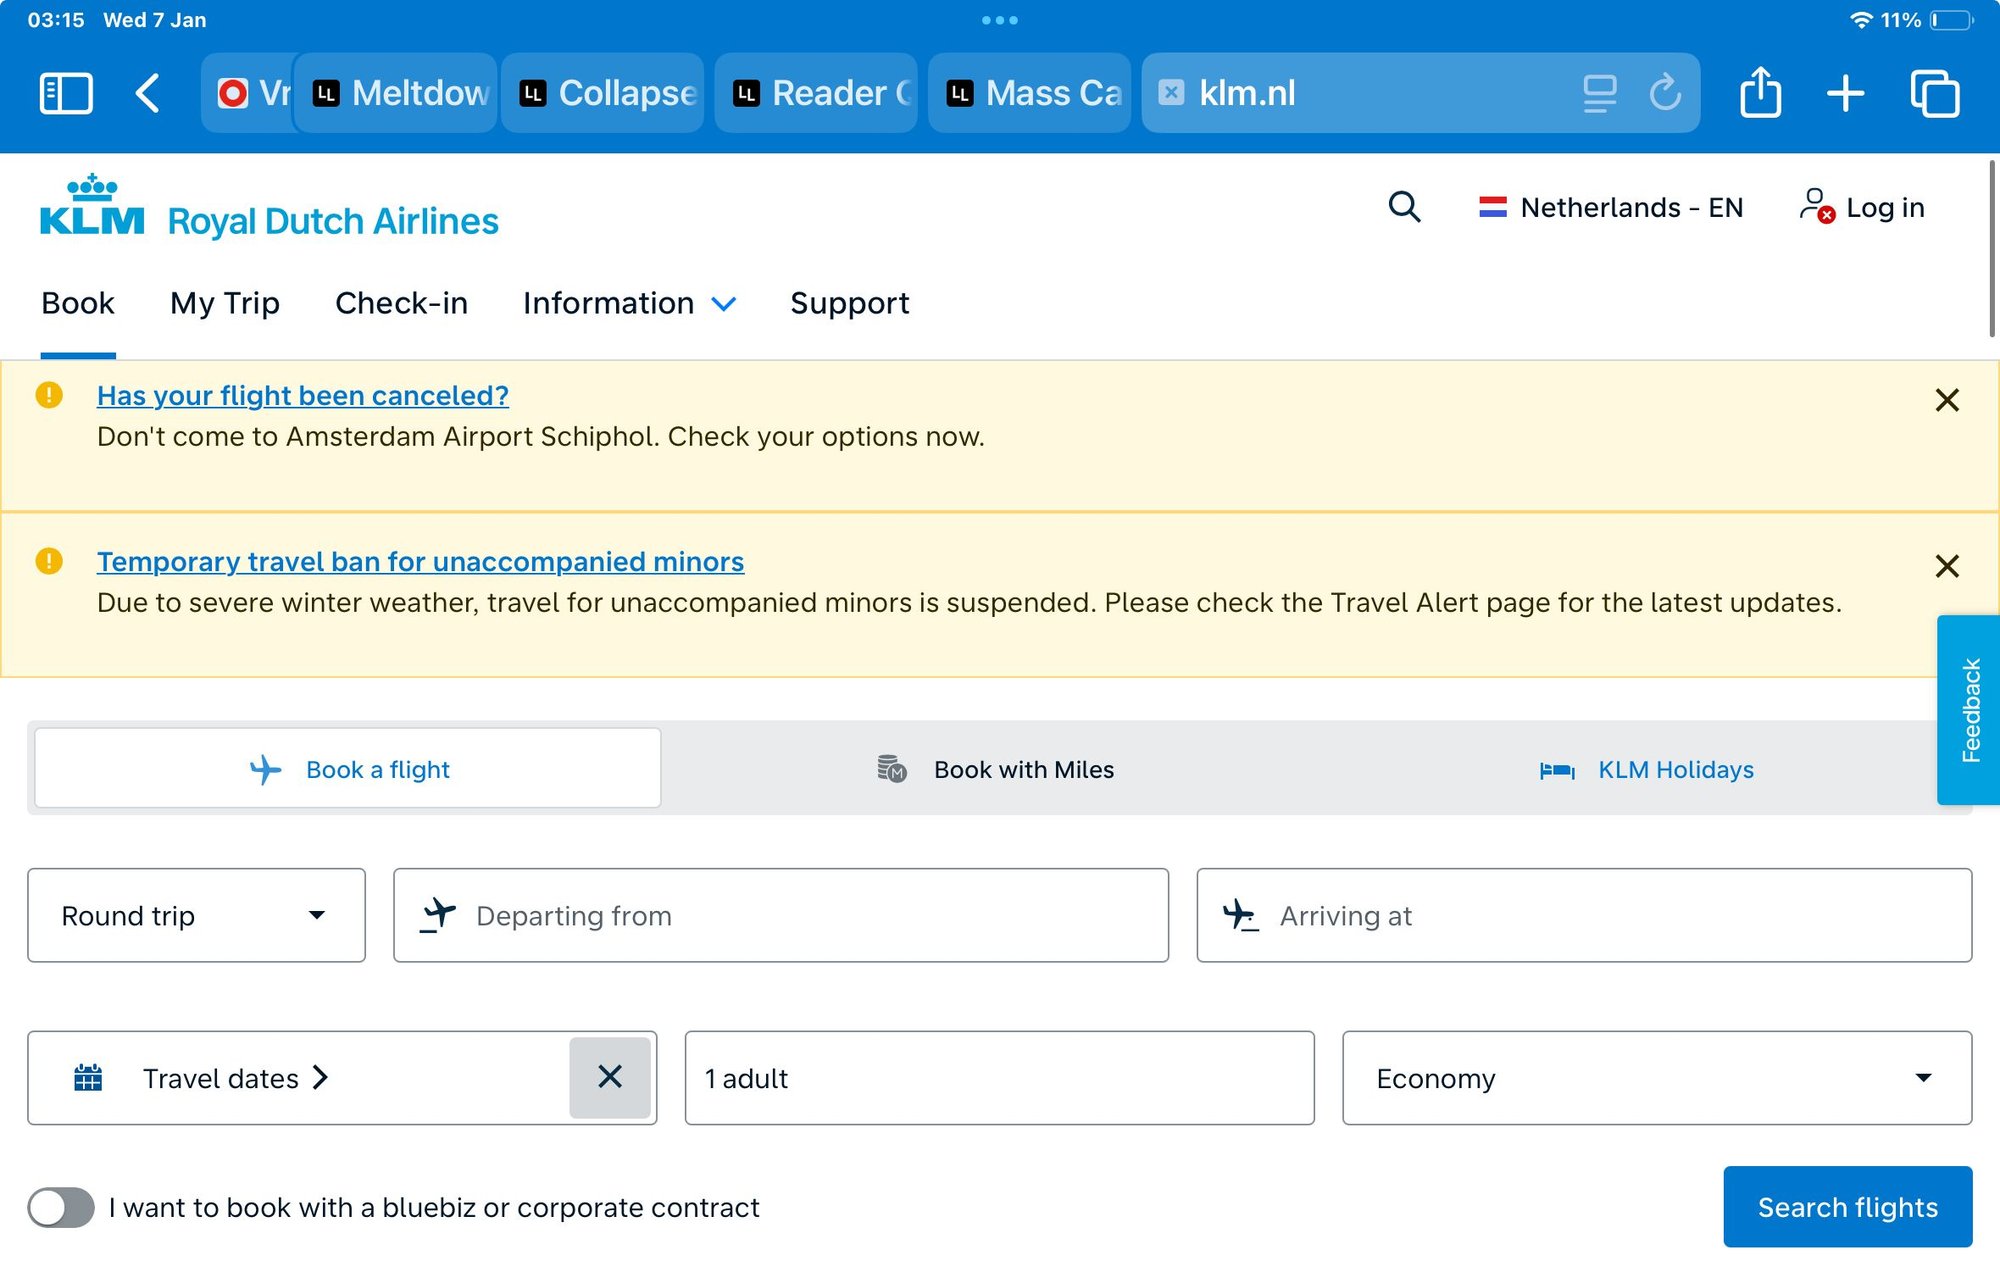The image size is (2000, 1272).
Task: Switch to the Mass Ca browser tab
Action: coord(1030,94)
